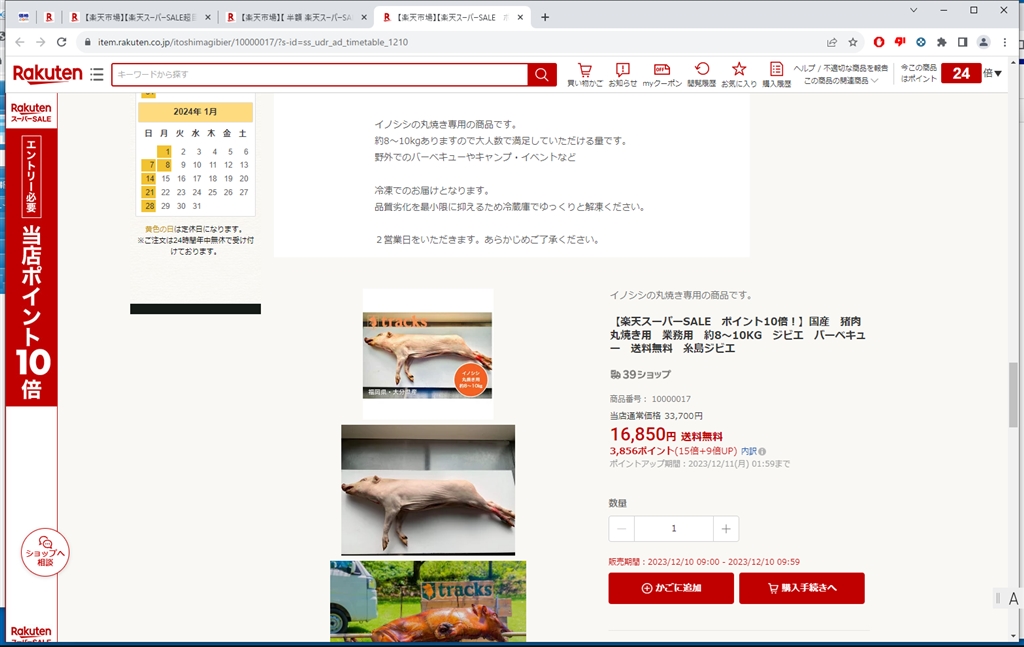Switch to the 楽天スーパーSALE超目 tab
Image resolution: width=1024 pixels, height=647 pixels.
(x=138, y=18)
